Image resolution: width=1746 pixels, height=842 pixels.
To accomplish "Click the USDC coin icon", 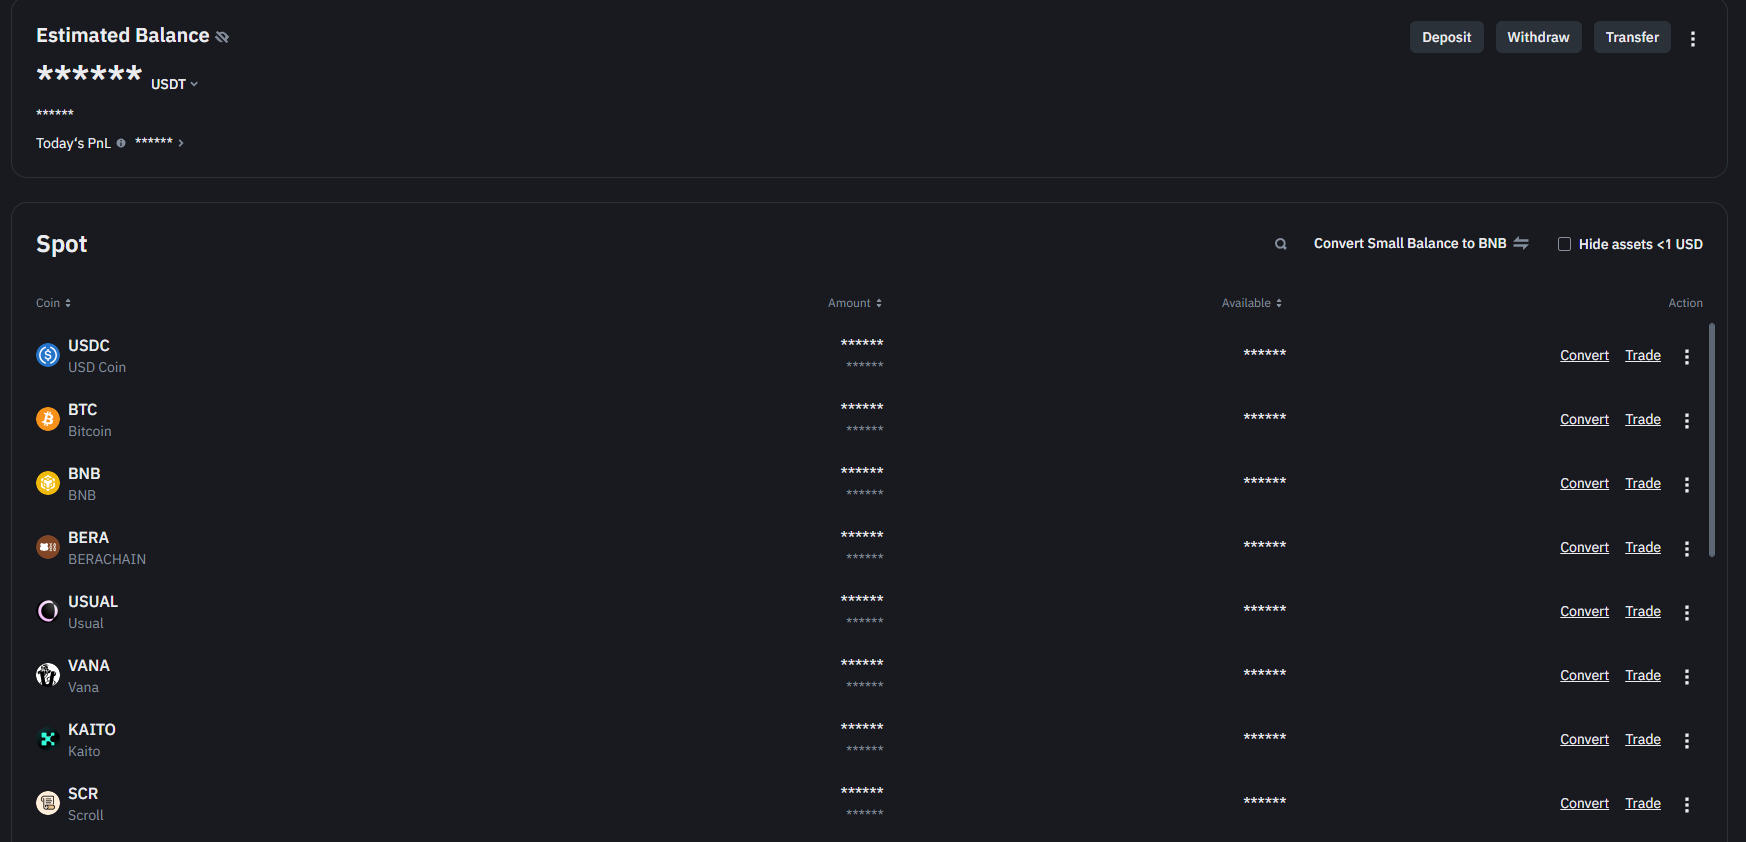I will point(48,355).
